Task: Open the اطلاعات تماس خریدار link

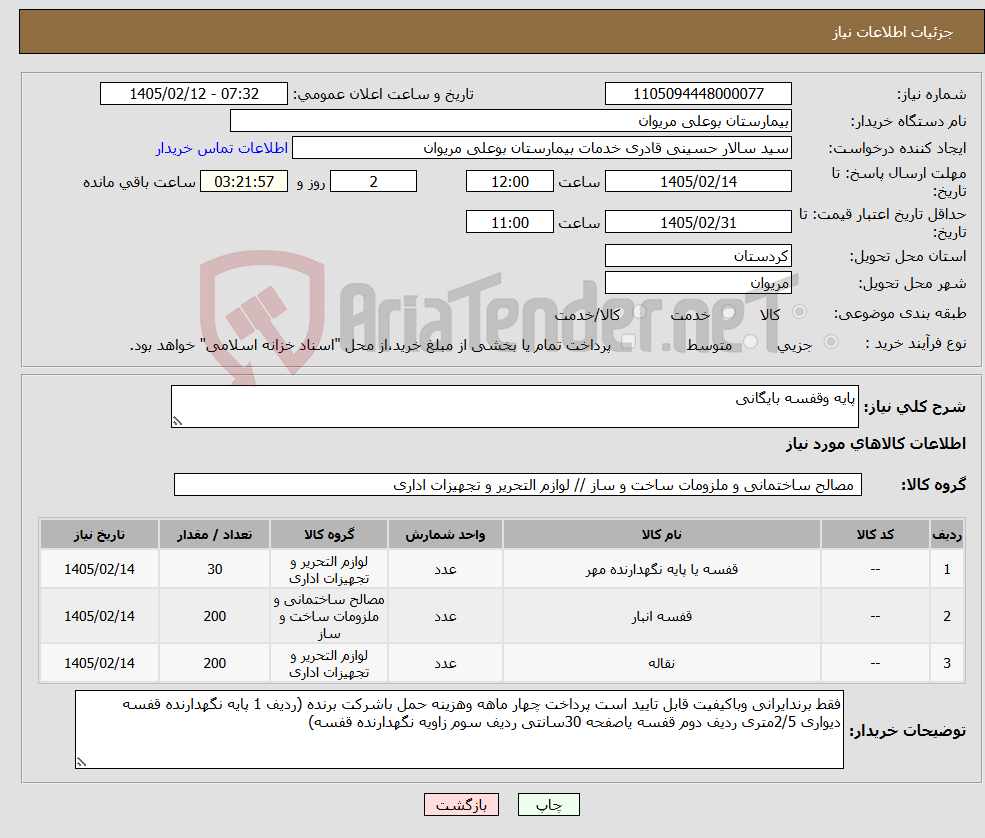Action: click(x=222, y=148)
